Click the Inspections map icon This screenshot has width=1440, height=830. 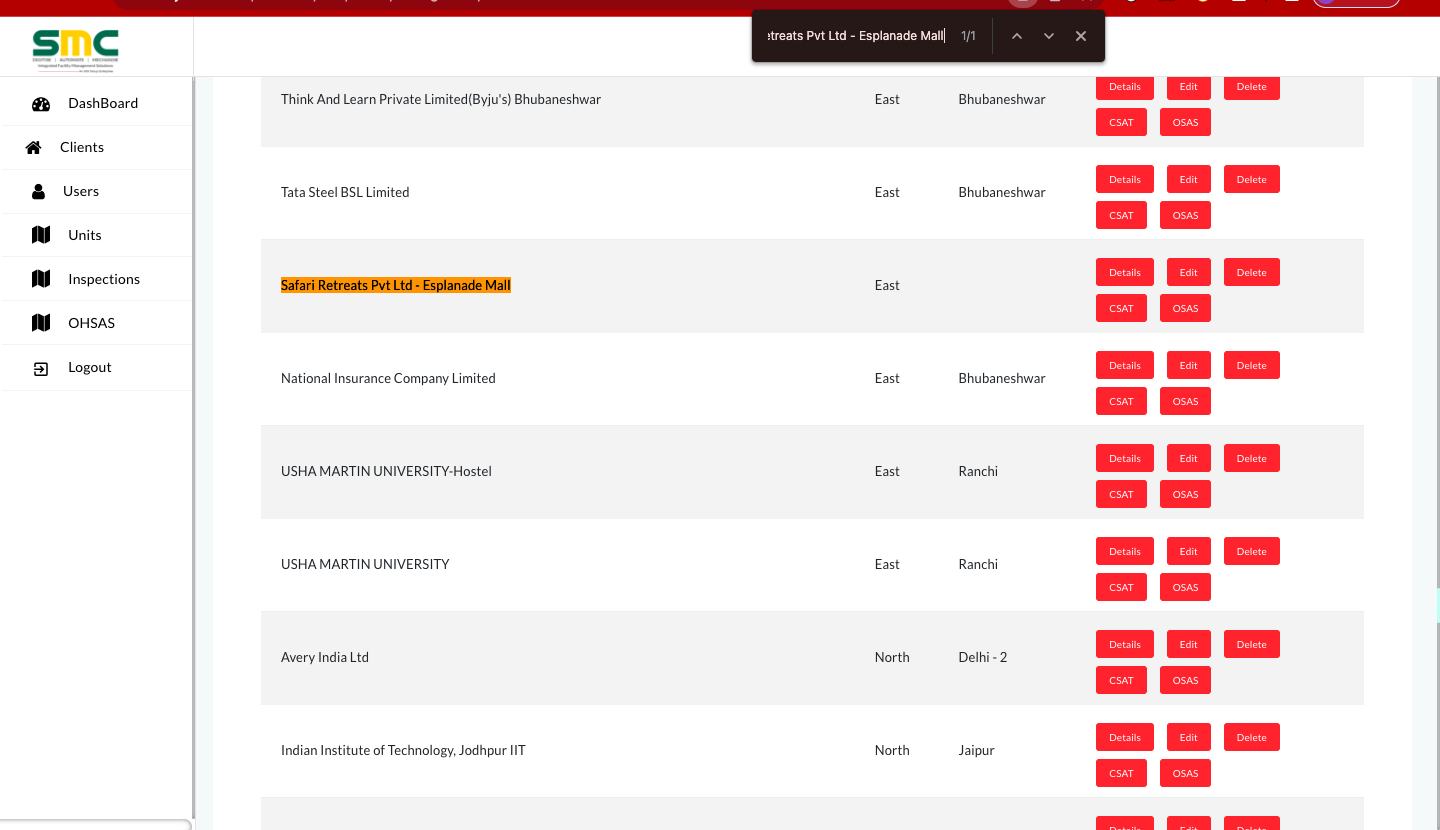point(41,279)
